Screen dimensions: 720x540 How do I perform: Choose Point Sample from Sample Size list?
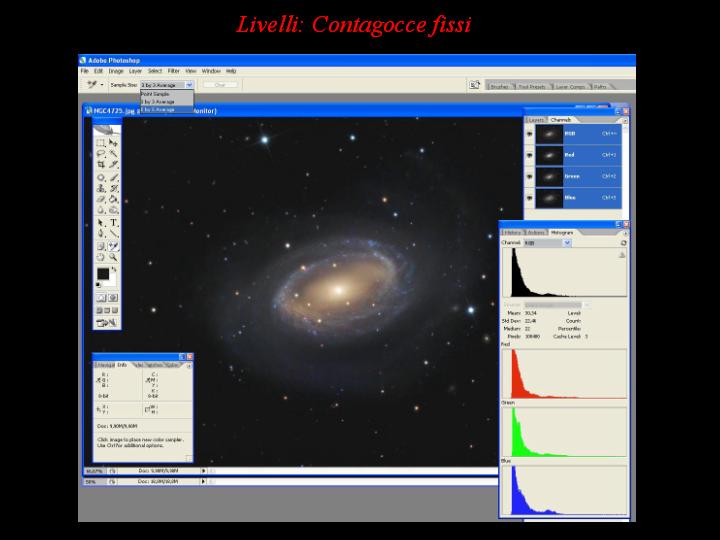167,94
